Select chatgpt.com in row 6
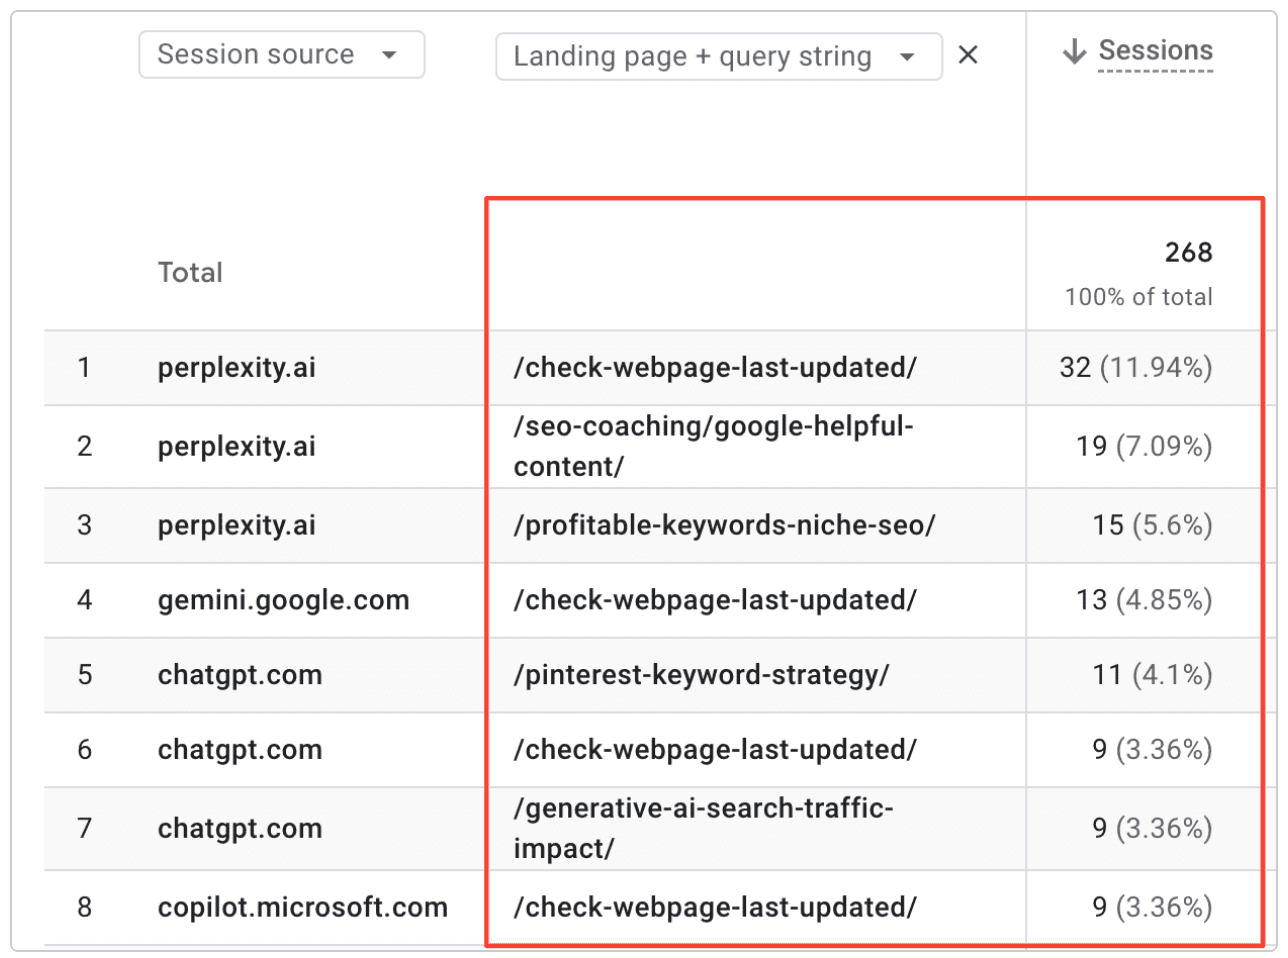This screenshot has width=1288, height=958. pos(240,750)
